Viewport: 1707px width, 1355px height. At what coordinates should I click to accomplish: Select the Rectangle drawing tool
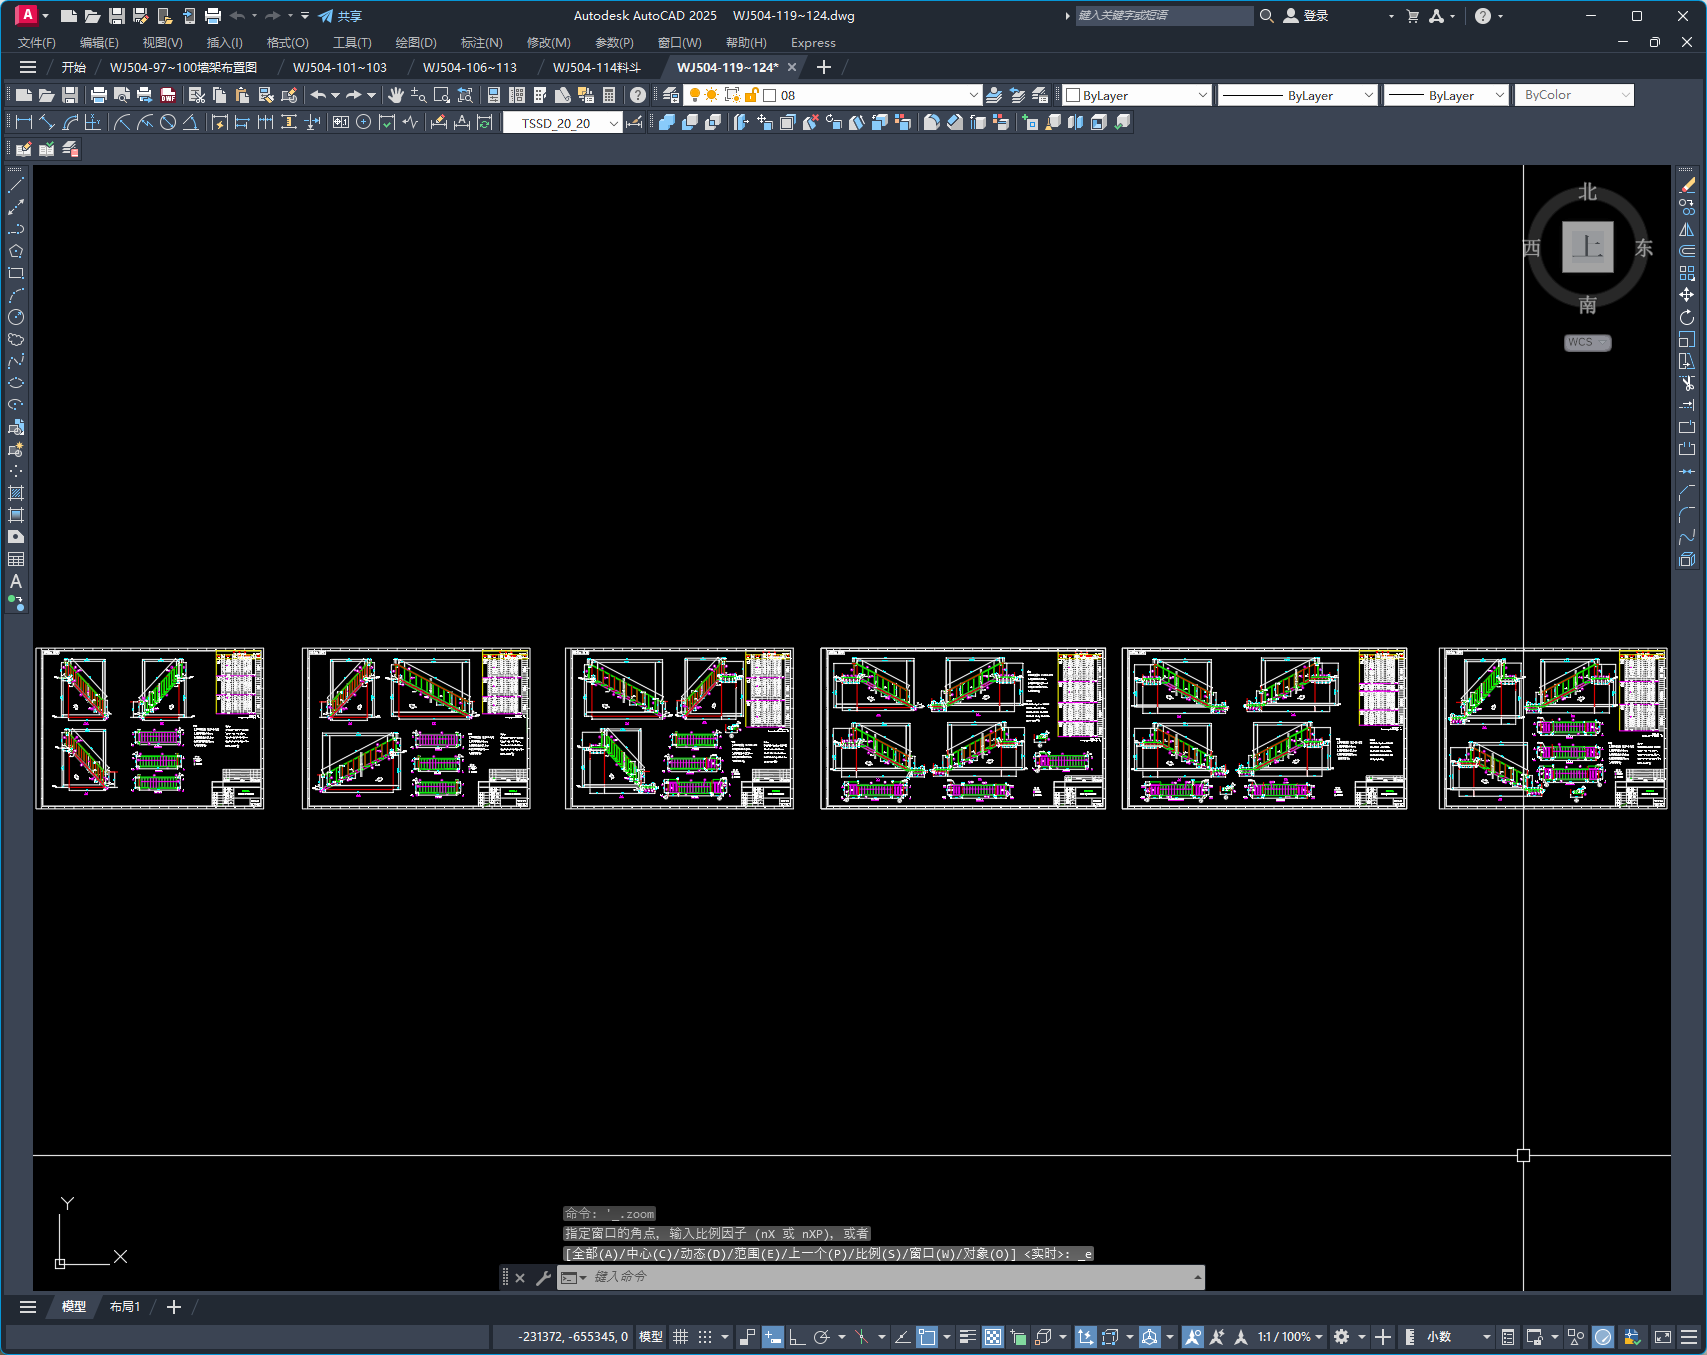pos(16,273)
